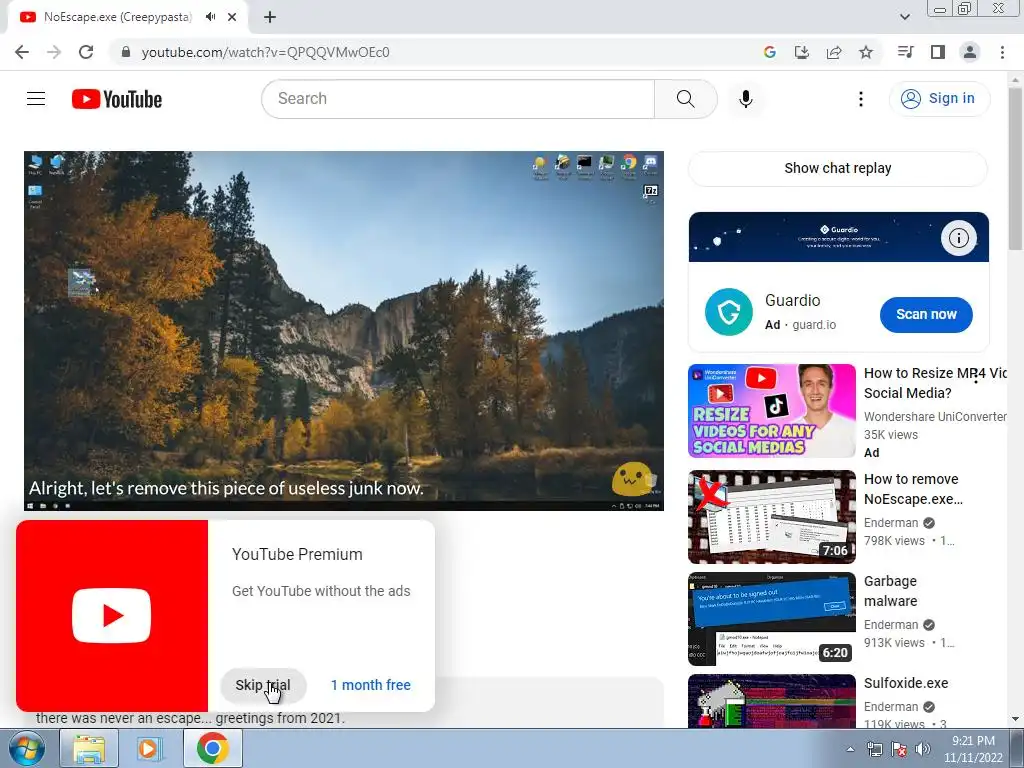This screenshot has width=1024, height=768.
Task: Click the address bar URL
Action: pos(265,52)
